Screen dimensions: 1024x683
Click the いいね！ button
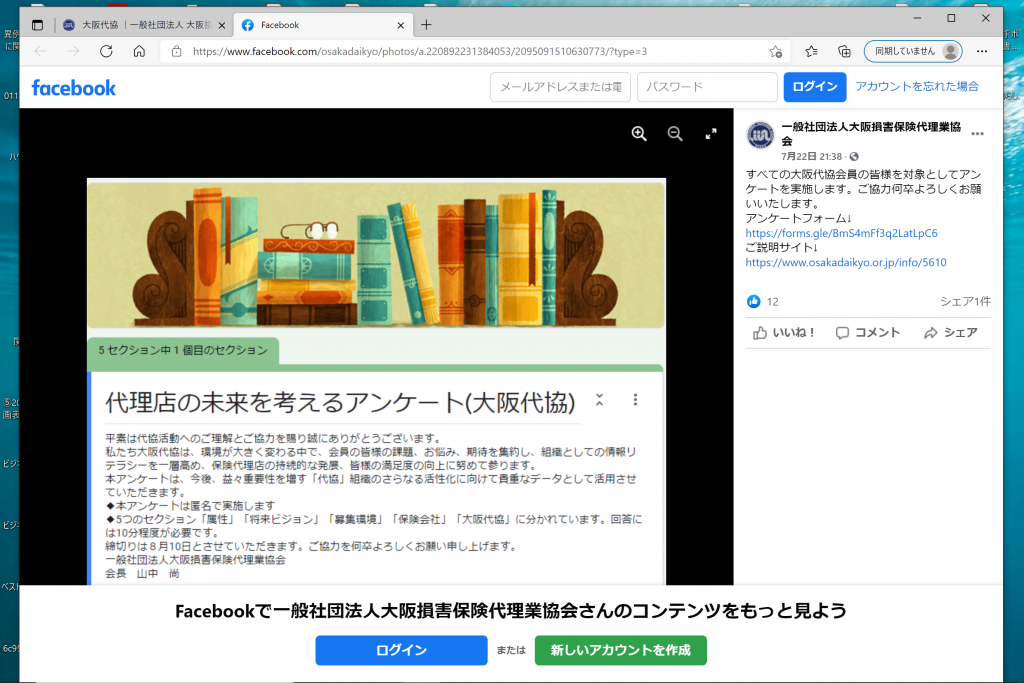(x=784, y=333)
